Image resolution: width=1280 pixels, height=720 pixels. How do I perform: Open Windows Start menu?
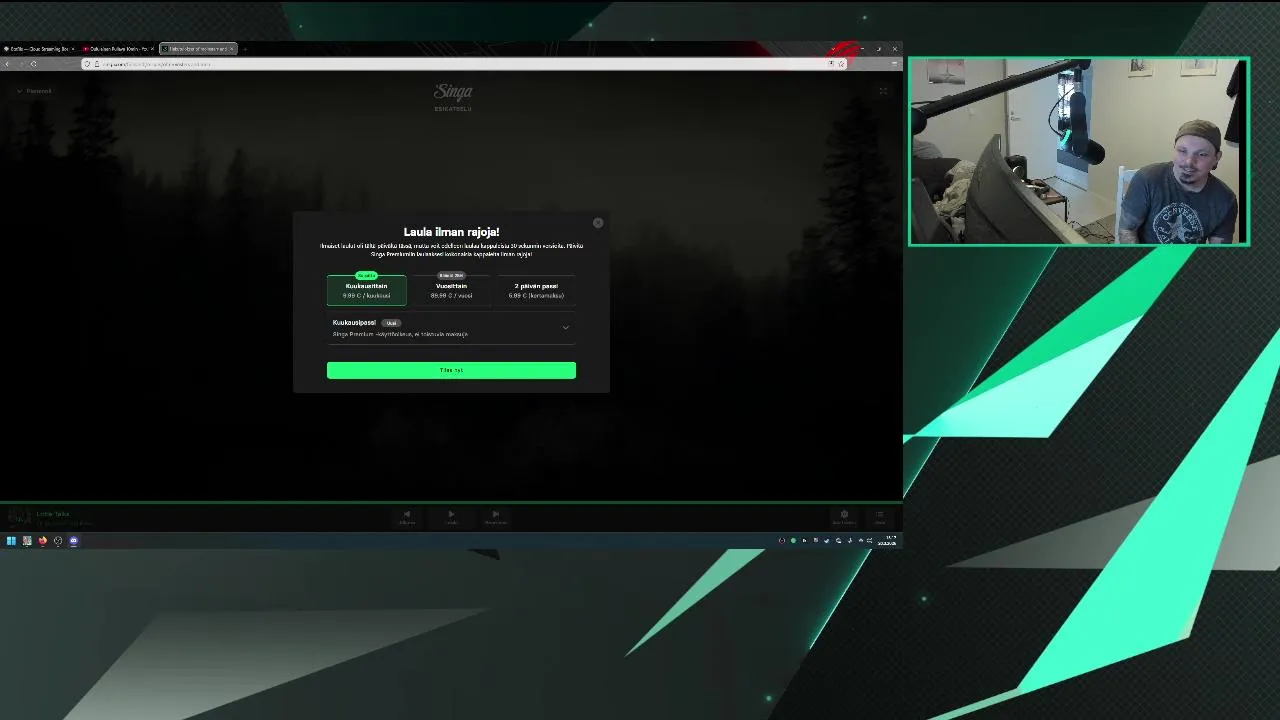11,541
